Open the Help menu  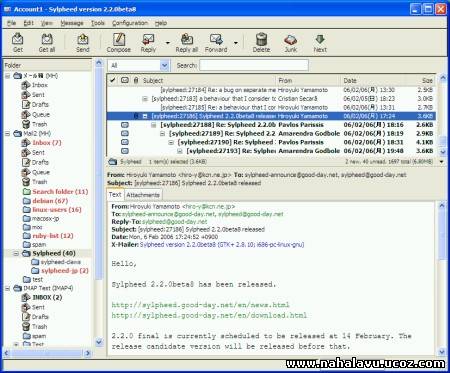point(161,23)
